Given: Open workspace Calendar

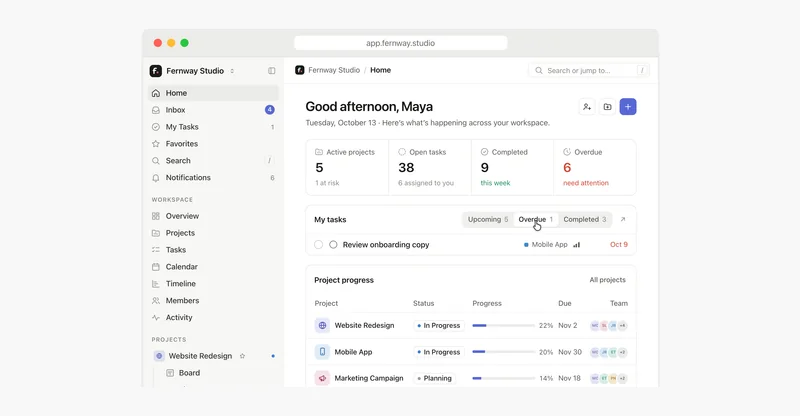Looking at the screenshot, I should tap(213, 266).
